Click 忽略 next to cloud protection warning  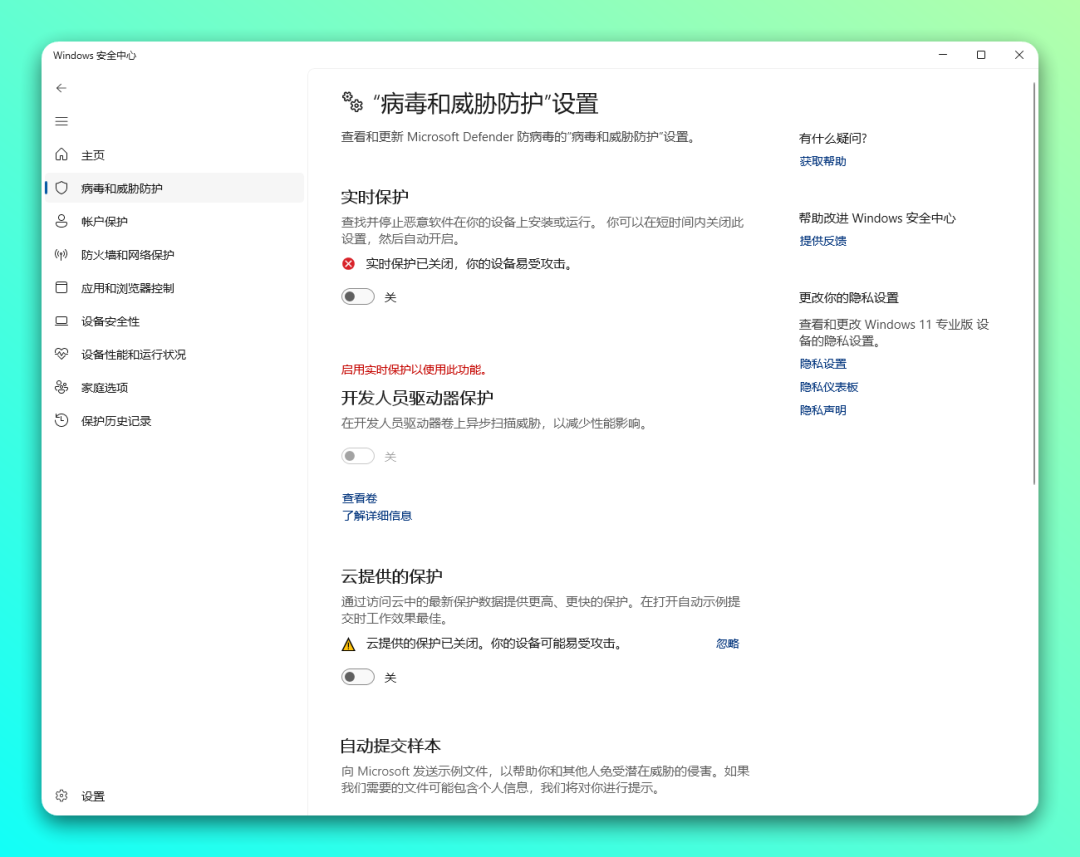(727, 644)
